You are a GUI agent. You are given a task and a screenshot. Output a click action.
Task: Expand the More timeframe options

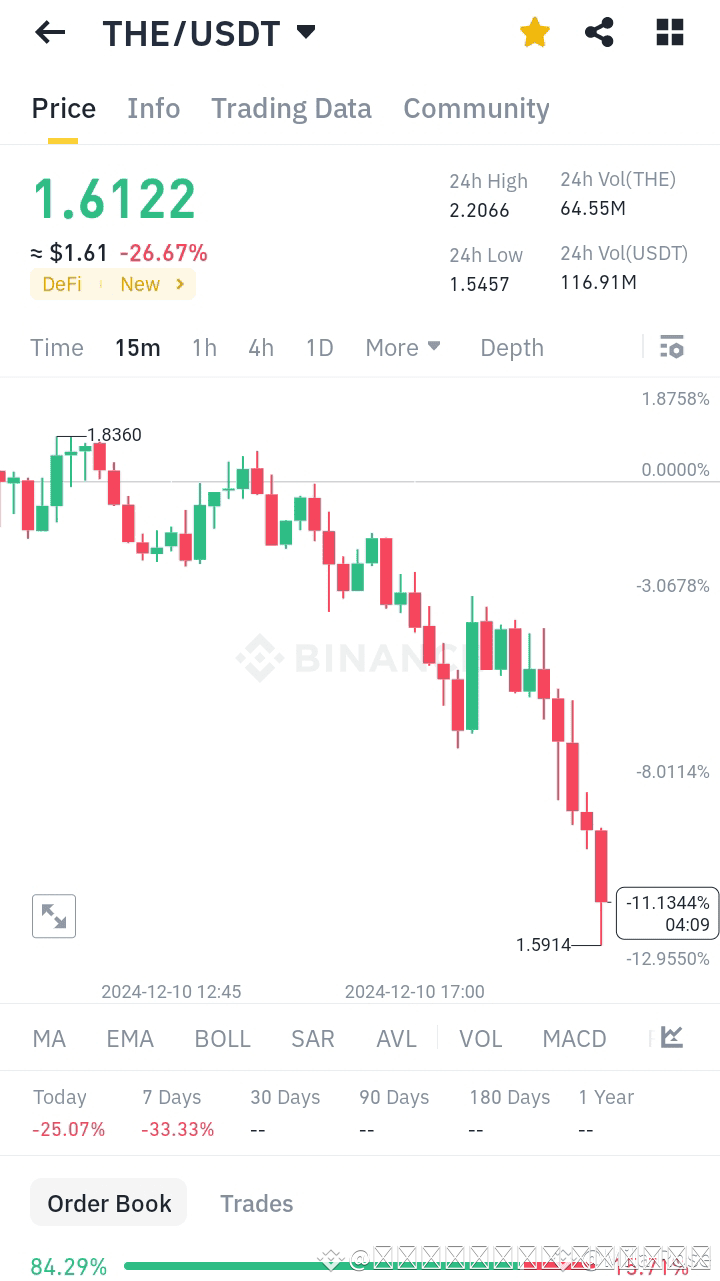click(x=403, y=347)
